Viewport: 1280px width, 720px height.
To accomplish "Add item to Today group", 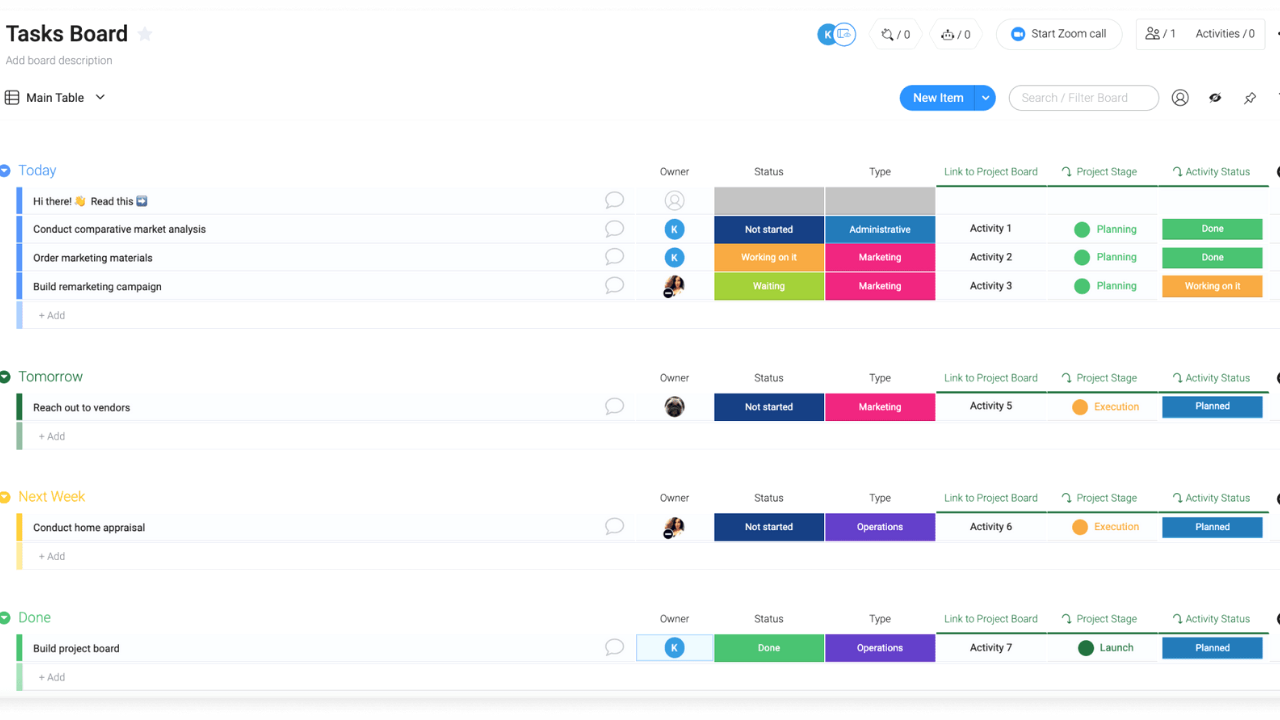I will [52, 315].
